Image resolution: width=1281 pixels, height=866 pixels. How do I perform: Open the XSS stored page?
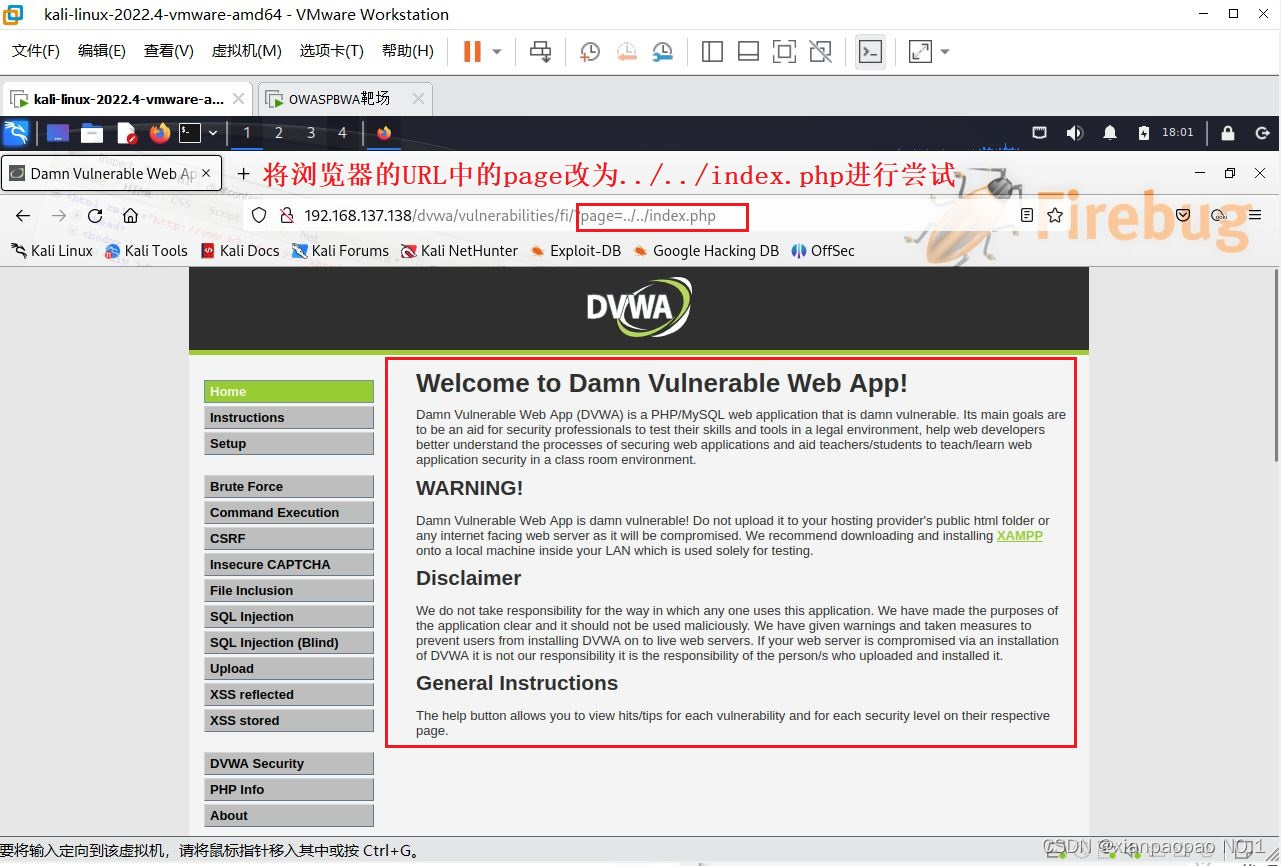289,721
